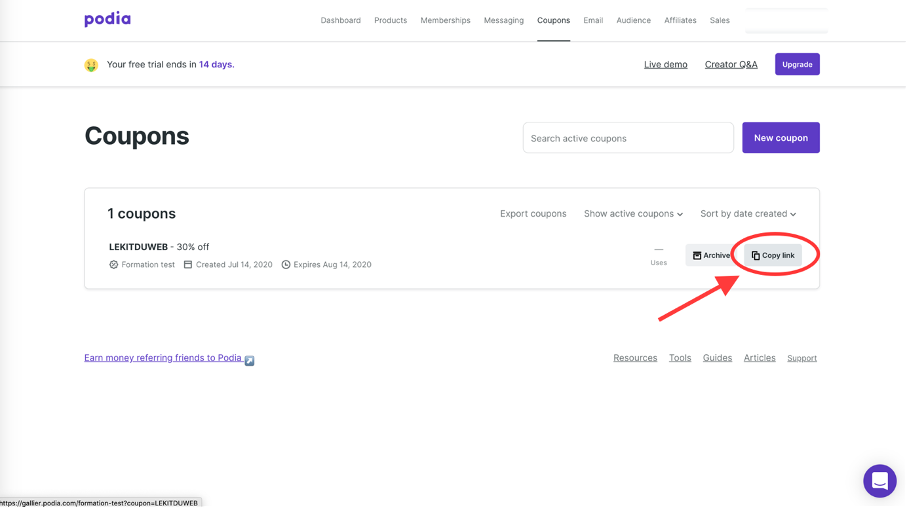This screenshot has height=508, width=906.
Task: Click the 14 days trial text
Action: 215,65
